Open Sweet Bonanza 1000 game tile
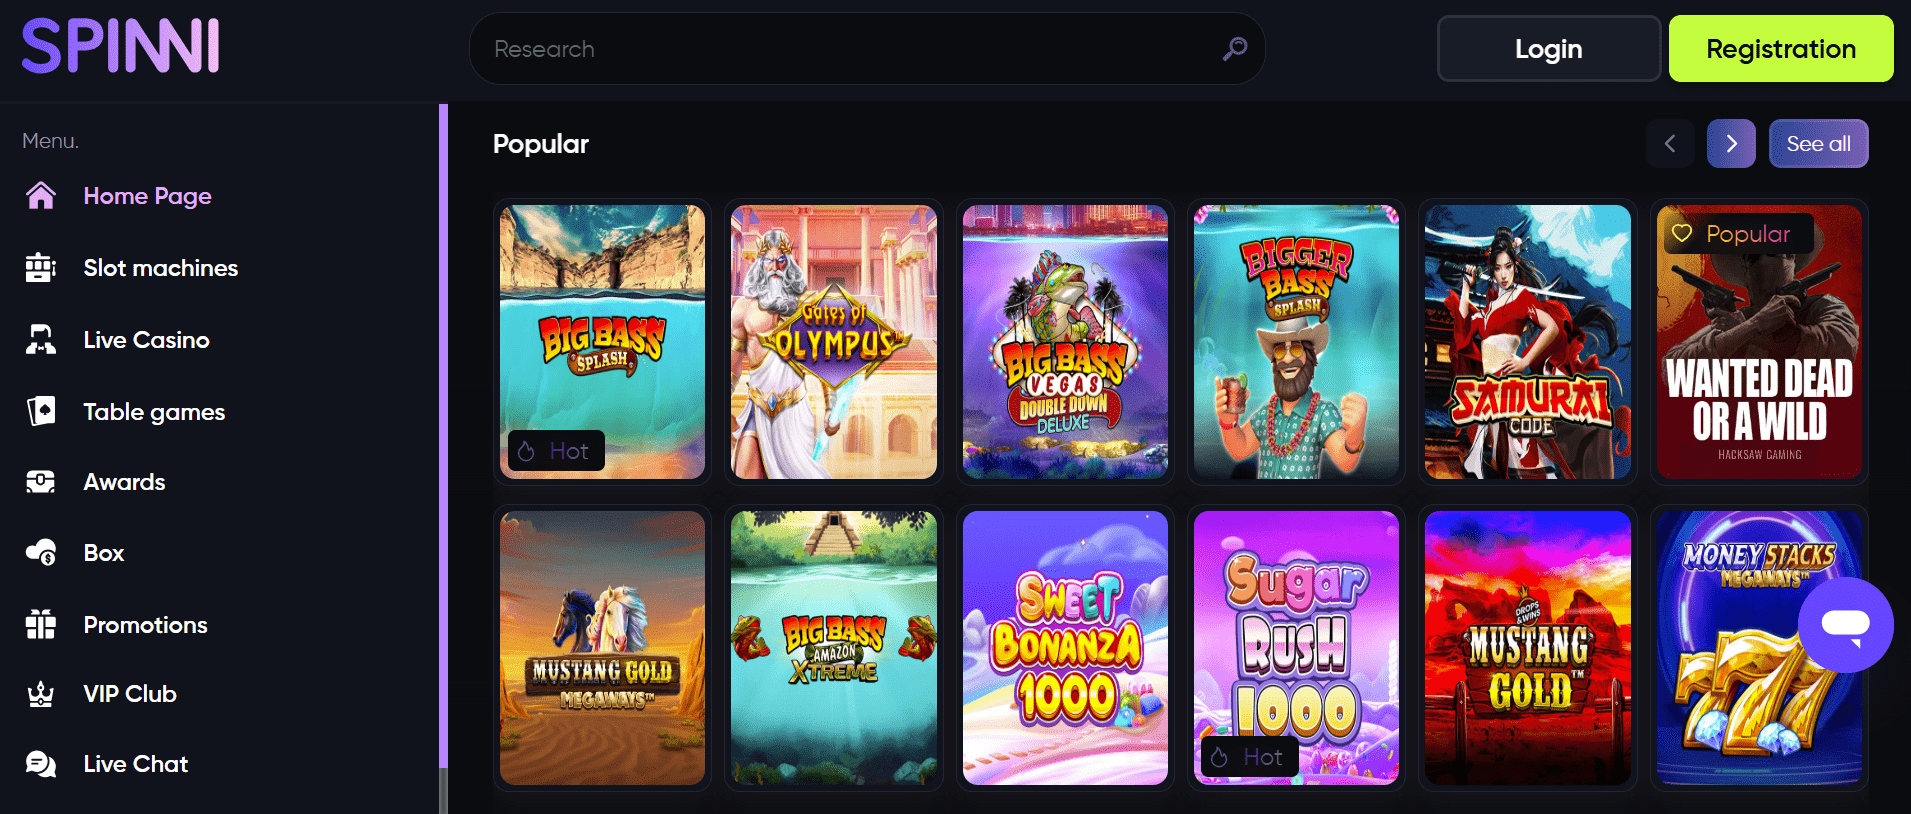Viewport: 1911px width, 814px height. (1065, 648)
